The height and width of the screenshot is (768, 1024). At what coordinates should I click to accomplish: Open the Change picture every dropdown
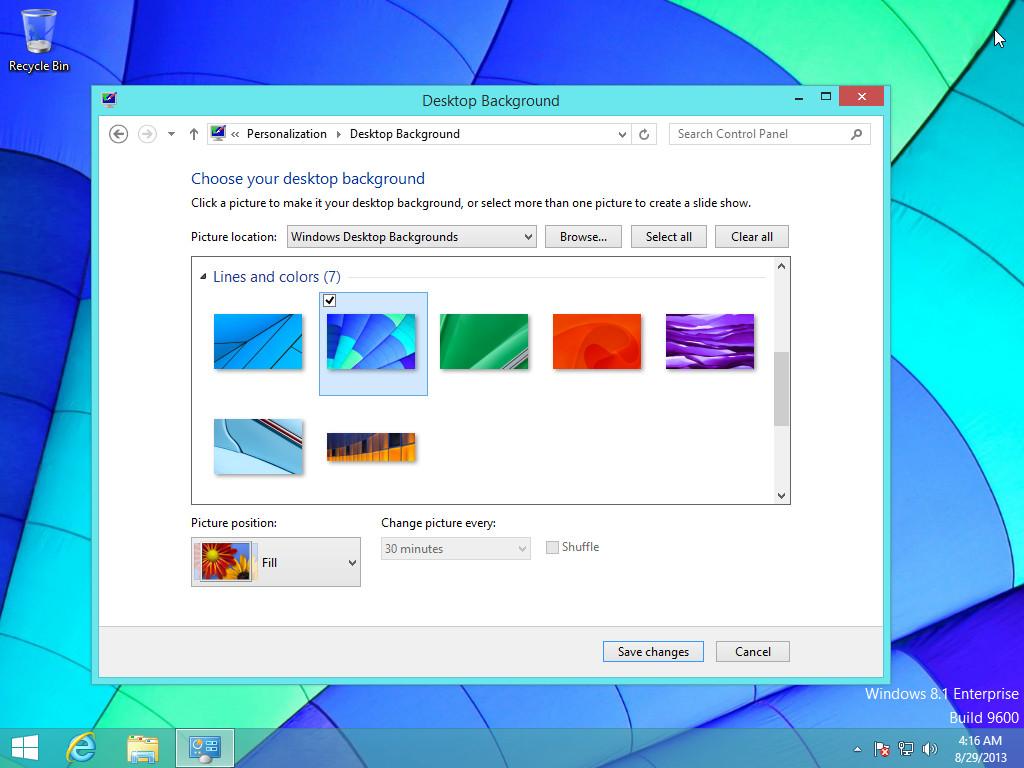click(x=455, y=549)
